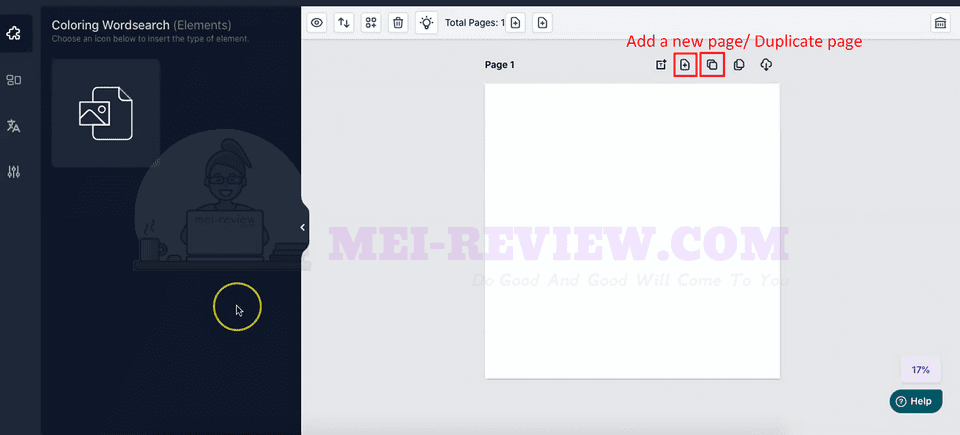Image resolution: width=960 pixels, height=435 pixels.
Task: Click the reorder up-down arrows icon
Action: pyautogui.click(x=344, y=23)
